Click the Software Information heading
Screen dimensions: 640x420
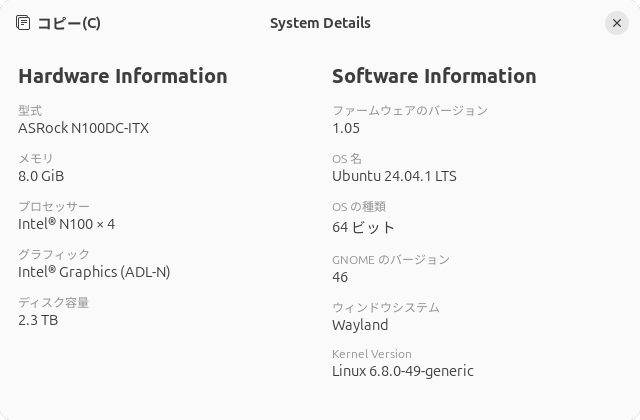pyautogui.click(x=434, y=76)
